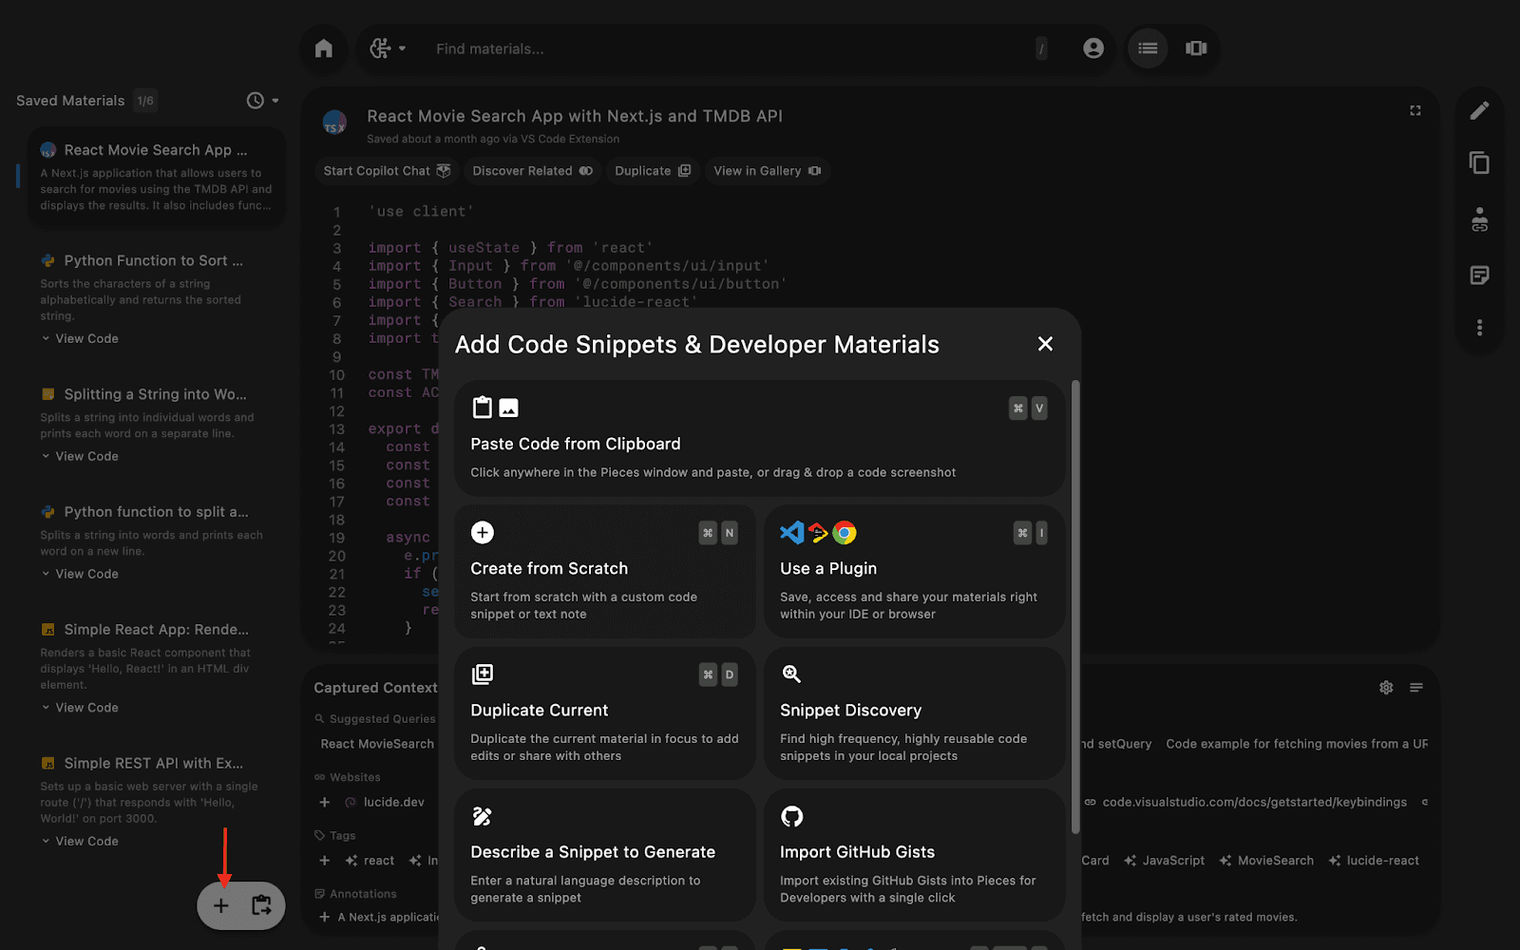This screenshot has height=950, width=1520.
Task: Select React Movie Search App saved material
Action: tap(156, 177)
